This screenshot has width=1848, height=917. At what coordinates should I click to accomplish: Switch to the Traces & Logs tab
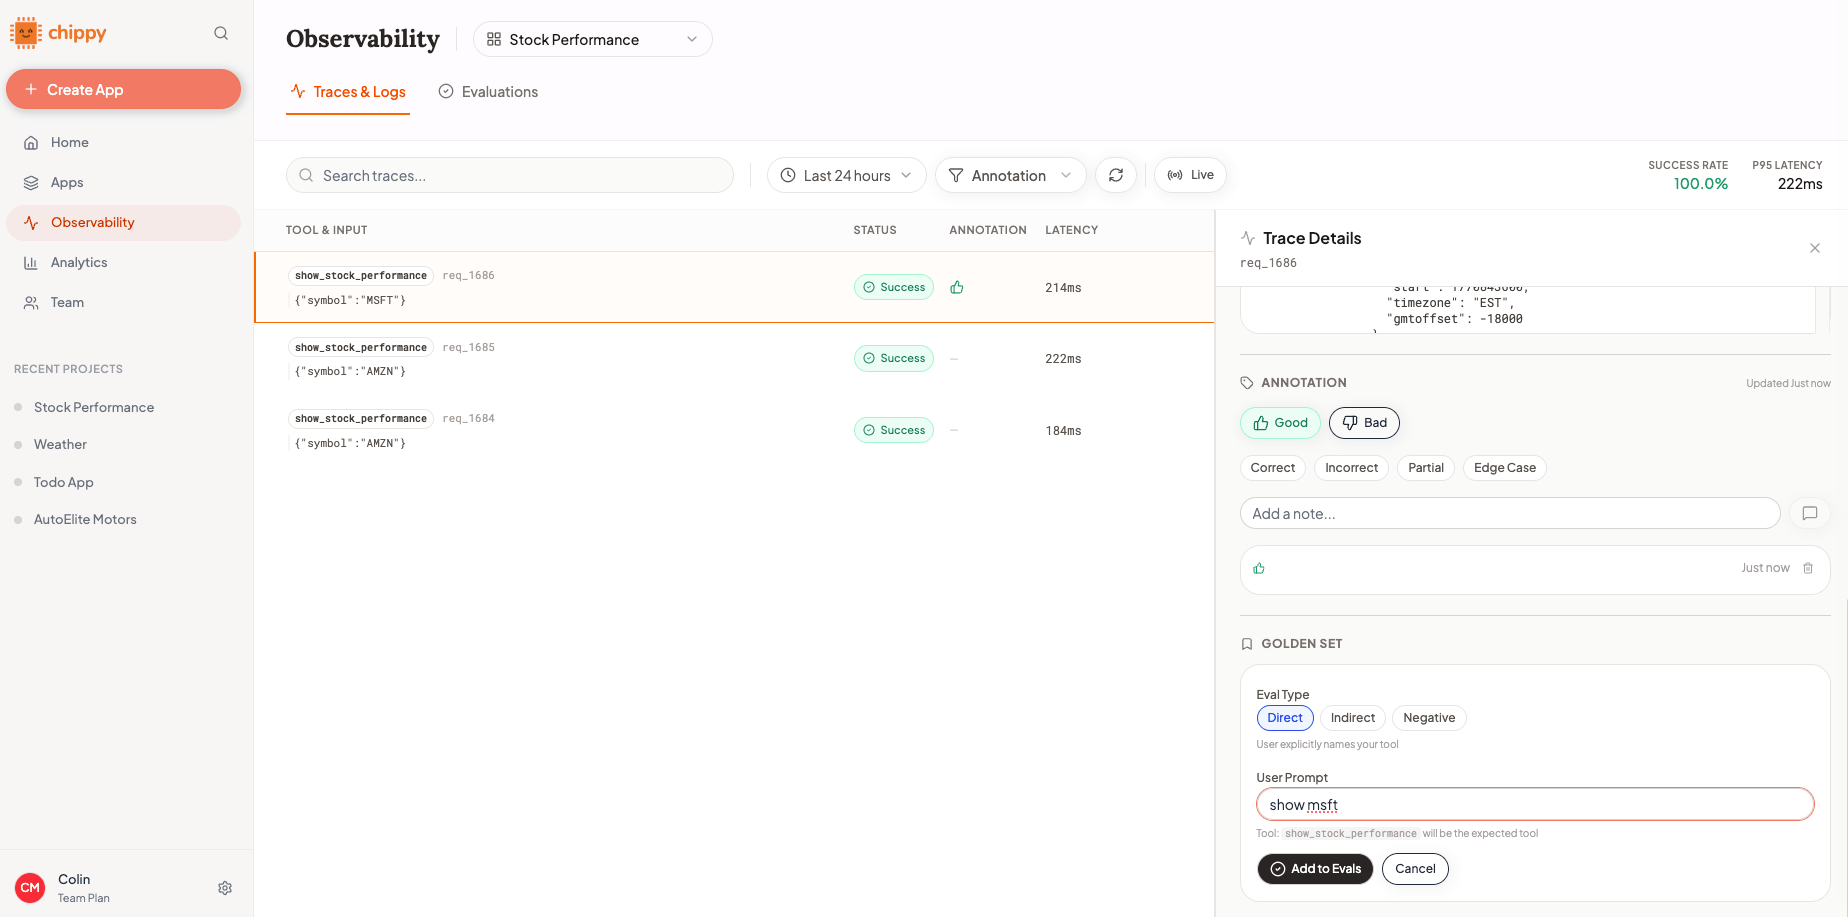click(x=348, y=92)
